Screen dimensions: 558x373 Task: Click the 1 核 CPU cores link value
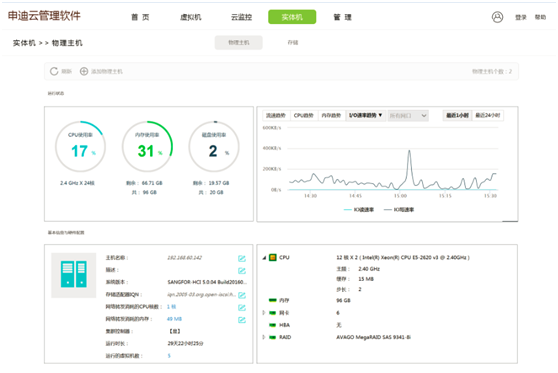coord(172,306)
